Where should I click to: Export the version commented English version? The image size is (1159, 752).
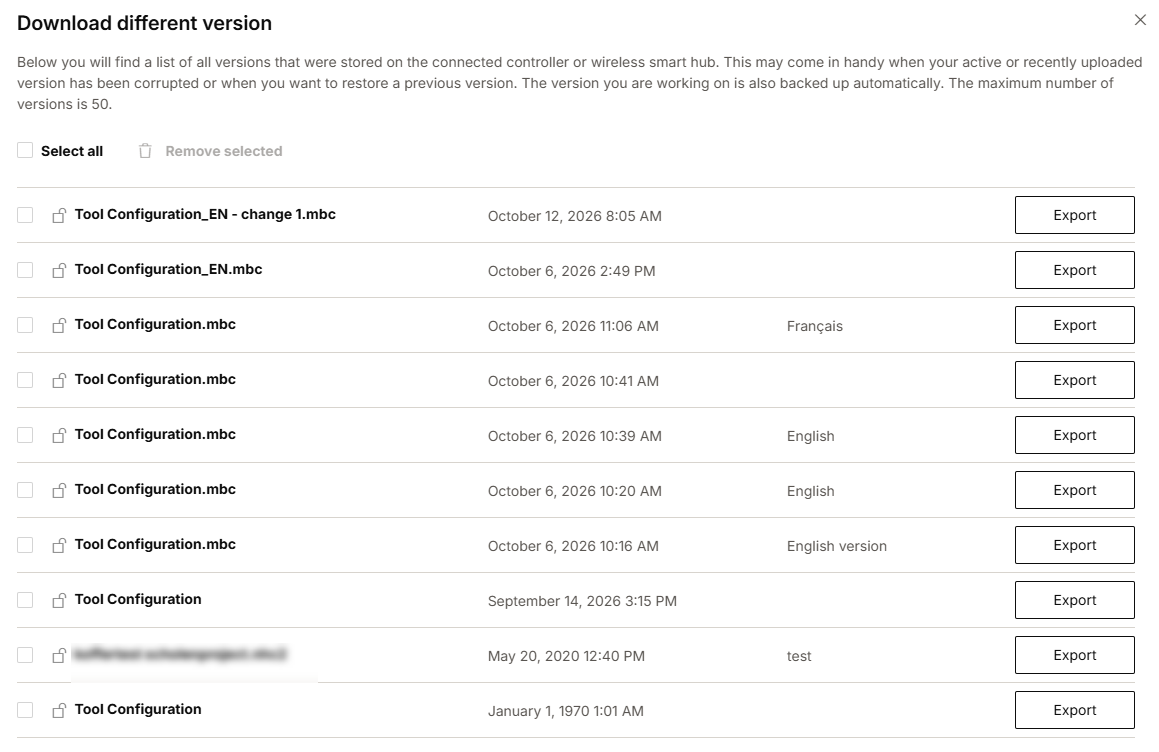1074,545
